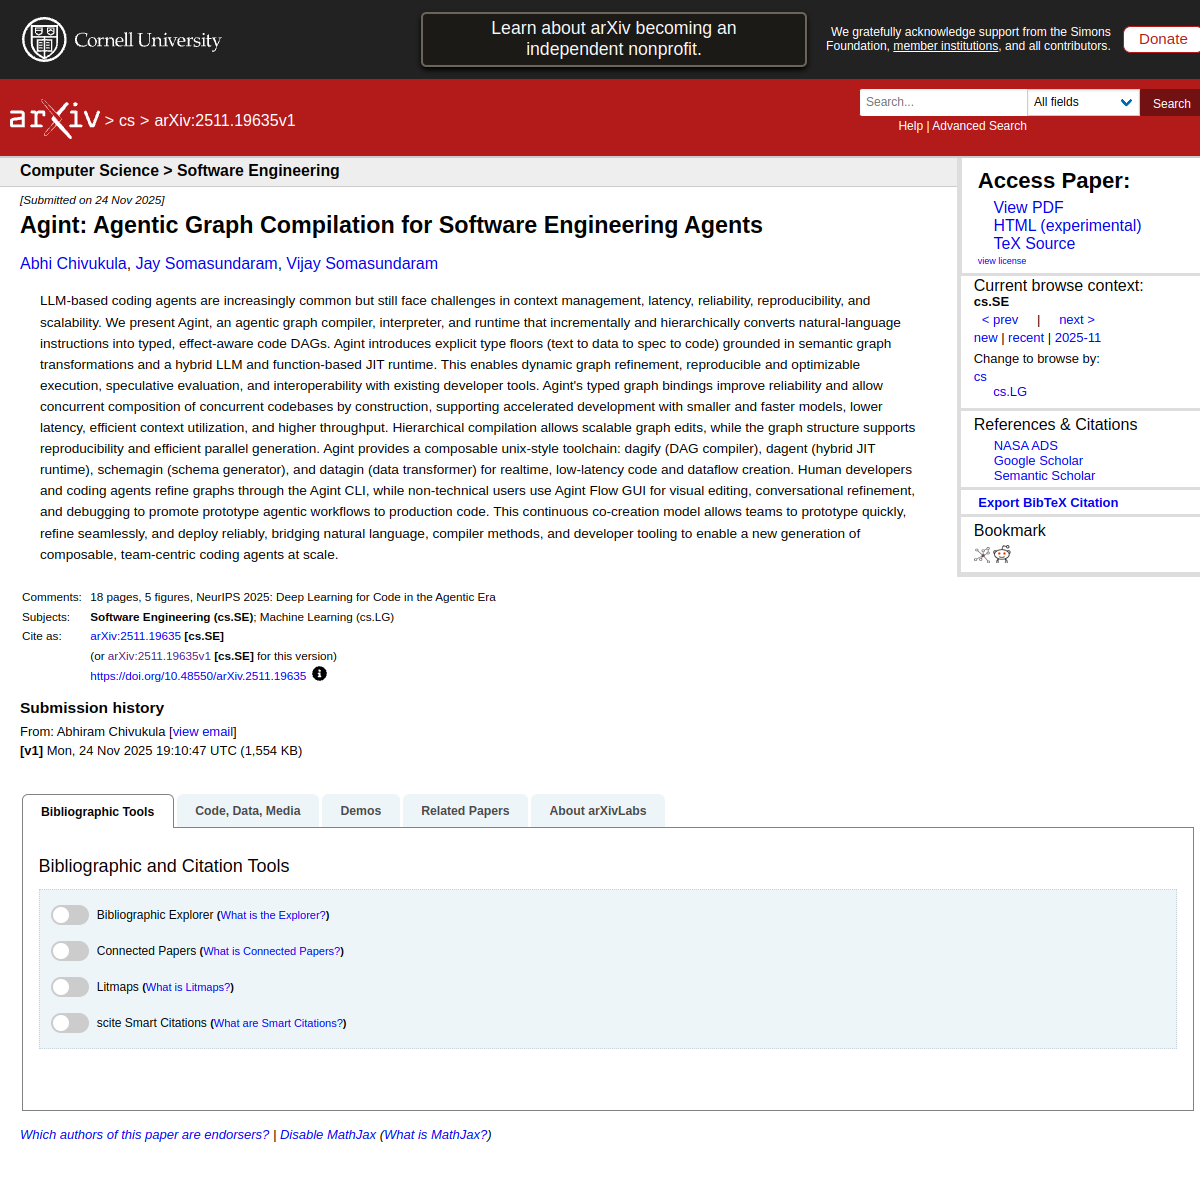Viewport: 1200px width, 1200px height.
Task: Browse by cs category link
Action: pos(980,377)
